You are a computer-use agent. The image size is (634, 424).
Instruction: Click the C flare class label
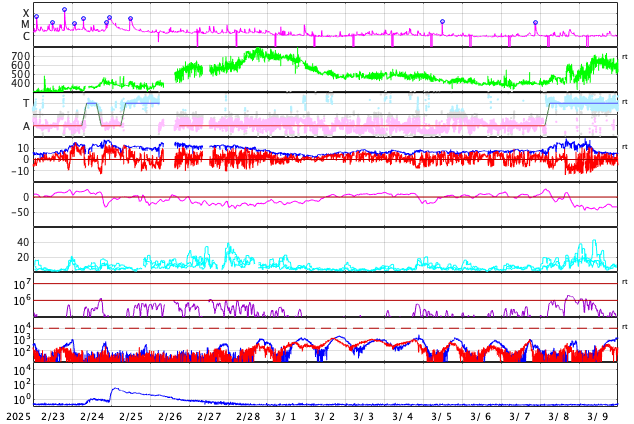tap(26, 36)
